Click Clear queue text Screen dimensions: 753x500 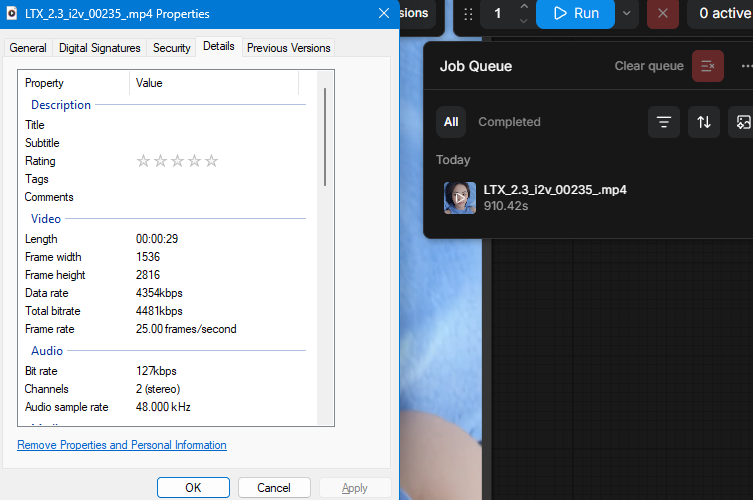pyautogui.click(x=649, y=66)
